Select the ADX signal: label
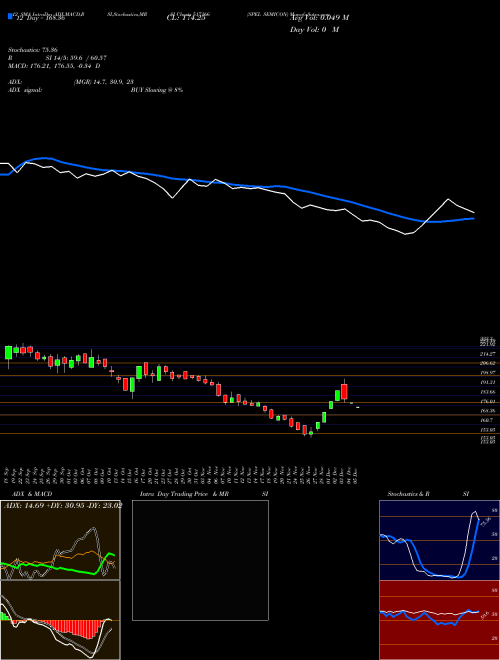The width and height of the screenshot is (500, 660). pos(25,90)
